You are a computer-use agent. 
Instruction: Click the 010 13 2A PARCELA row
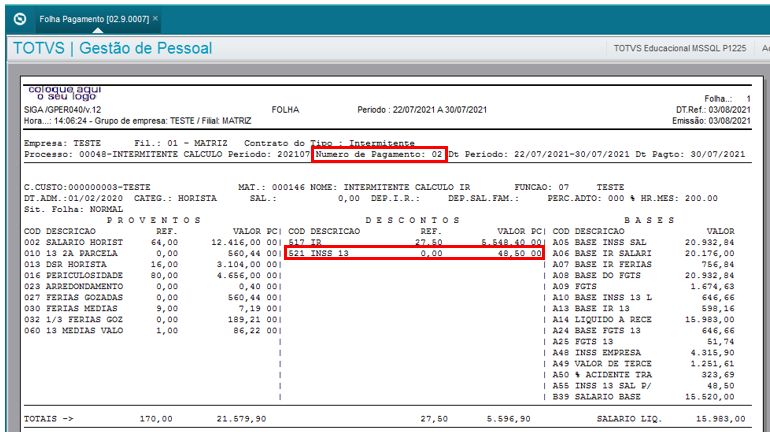(x=152, y=253)
